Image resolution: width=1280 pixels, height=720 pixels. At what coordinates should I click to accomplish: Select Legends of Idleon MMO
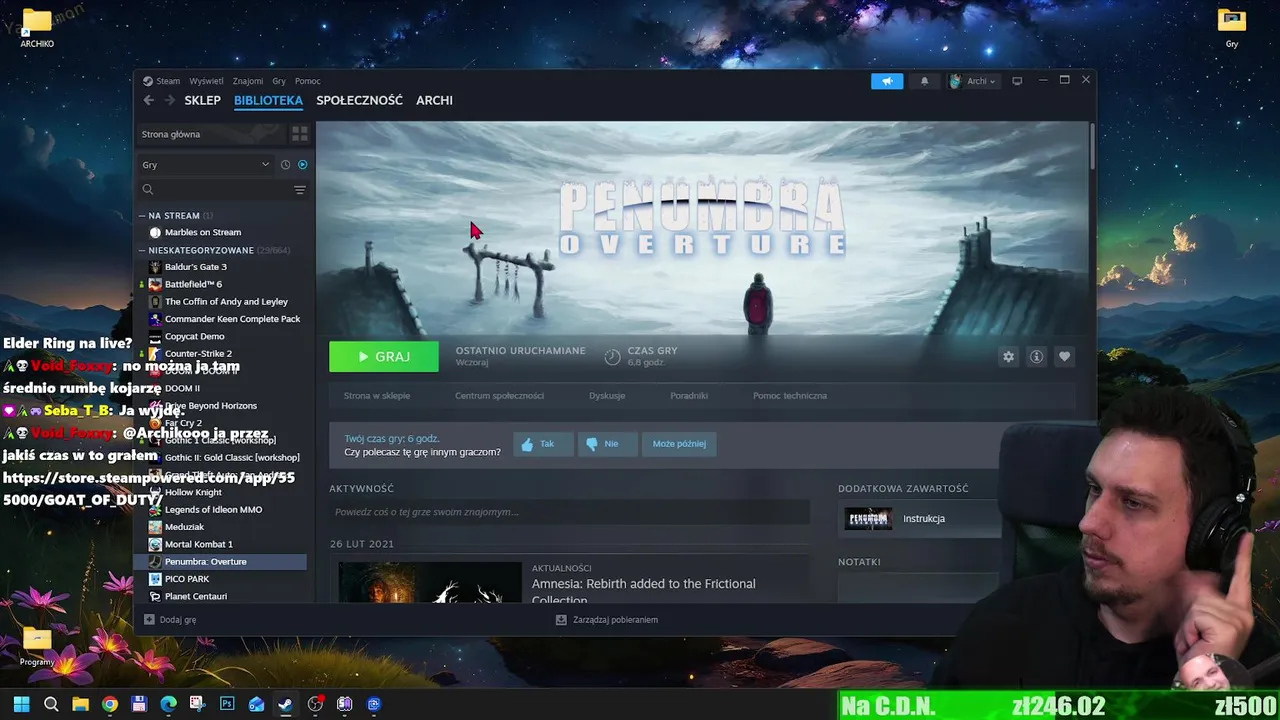pyautogui.click(x=213, y=510)
